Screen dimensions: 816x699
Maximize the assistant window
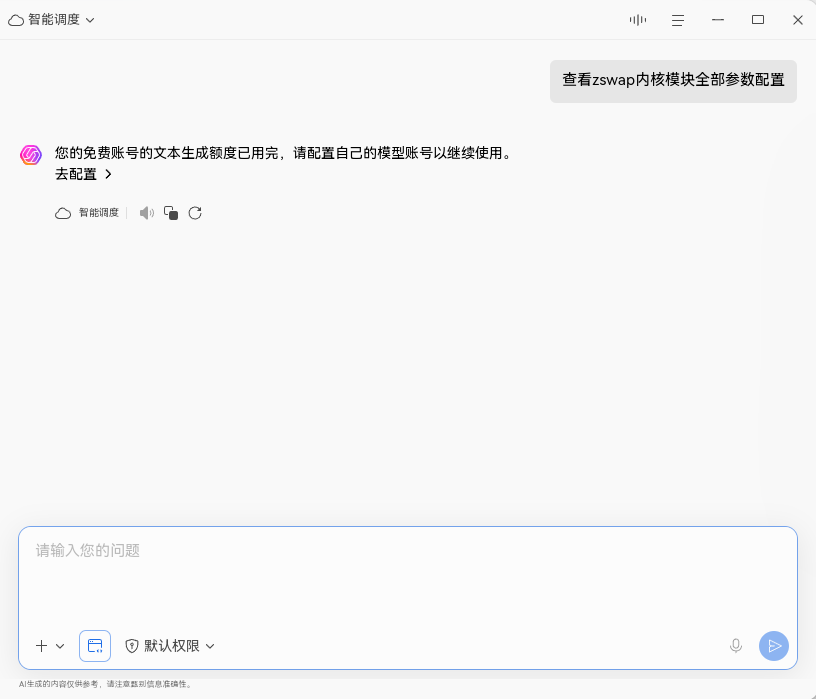tap(758, 20)
